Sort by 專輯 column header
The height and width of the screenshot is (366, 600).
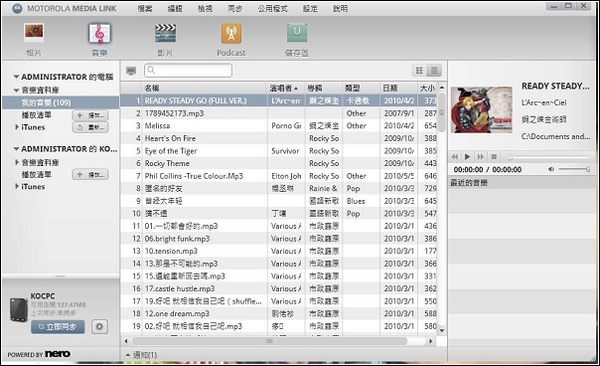coord(323,88)
